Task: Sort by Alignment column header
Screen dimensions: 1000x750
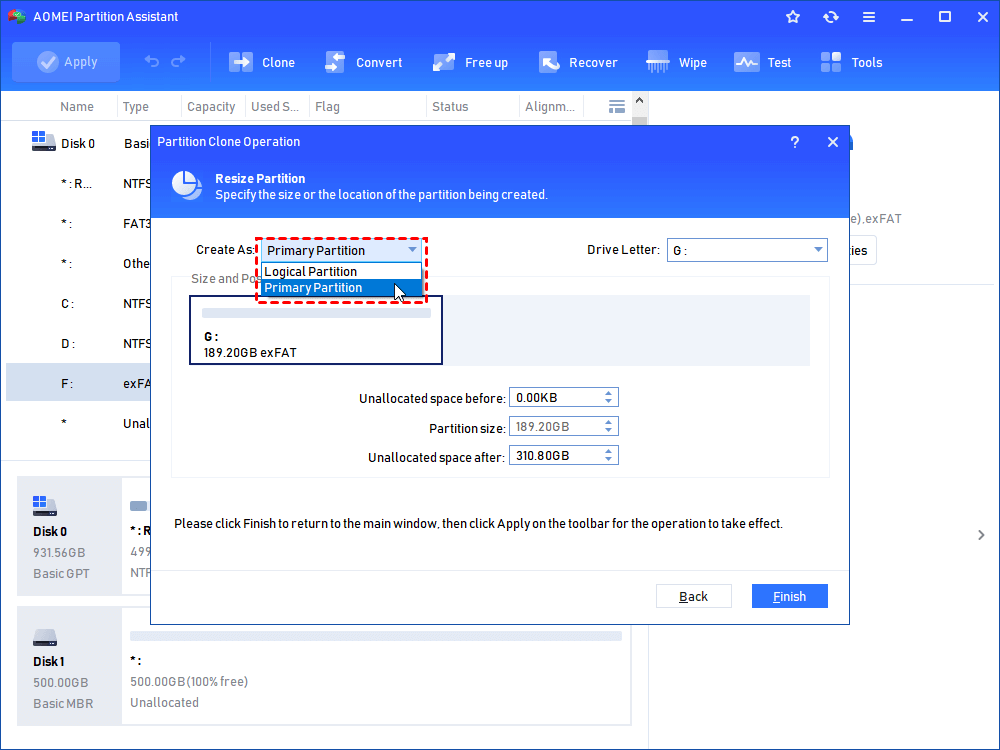Action: click(550, 107)
